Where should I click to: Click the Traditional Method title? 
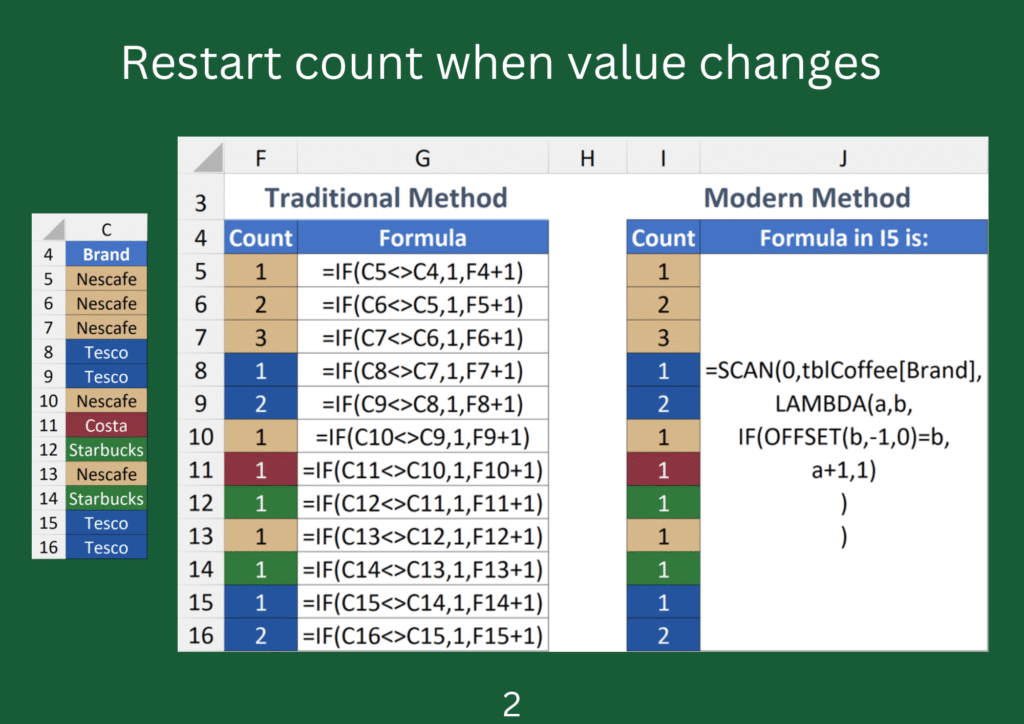click(x=386, y=197)
